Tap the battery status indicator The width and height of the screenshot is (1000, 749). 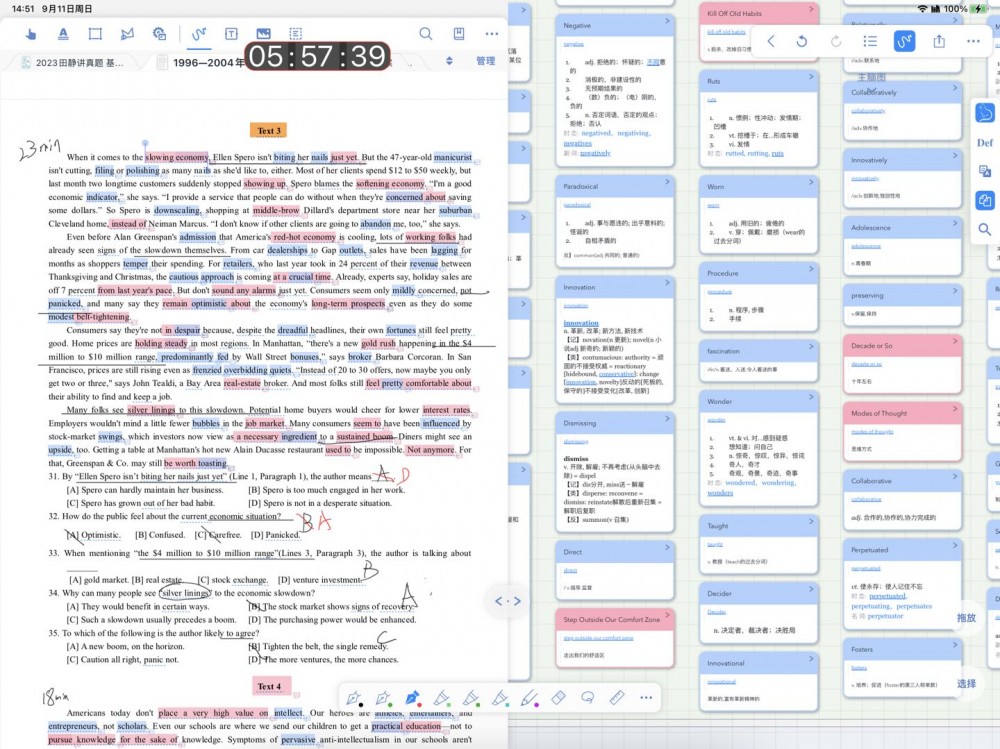978,9
